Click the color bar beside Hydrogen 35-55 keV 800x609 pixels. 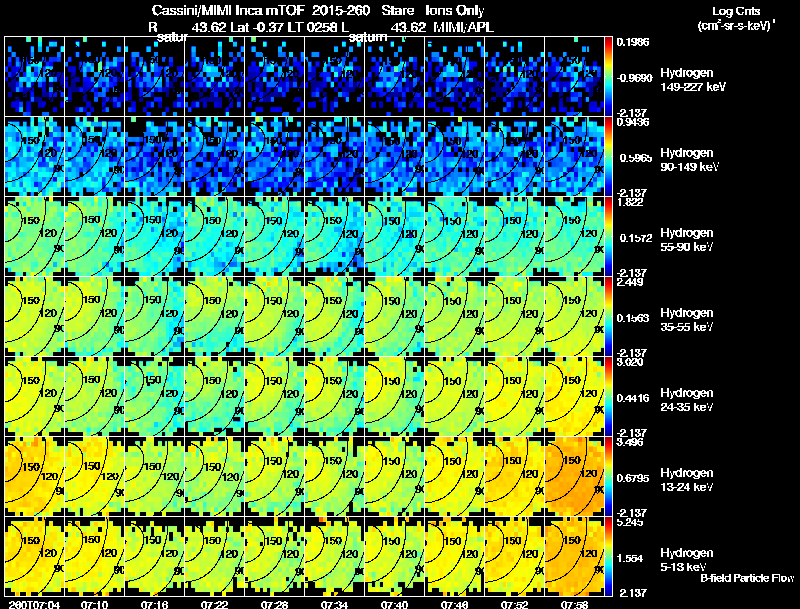tap(608, 316)
